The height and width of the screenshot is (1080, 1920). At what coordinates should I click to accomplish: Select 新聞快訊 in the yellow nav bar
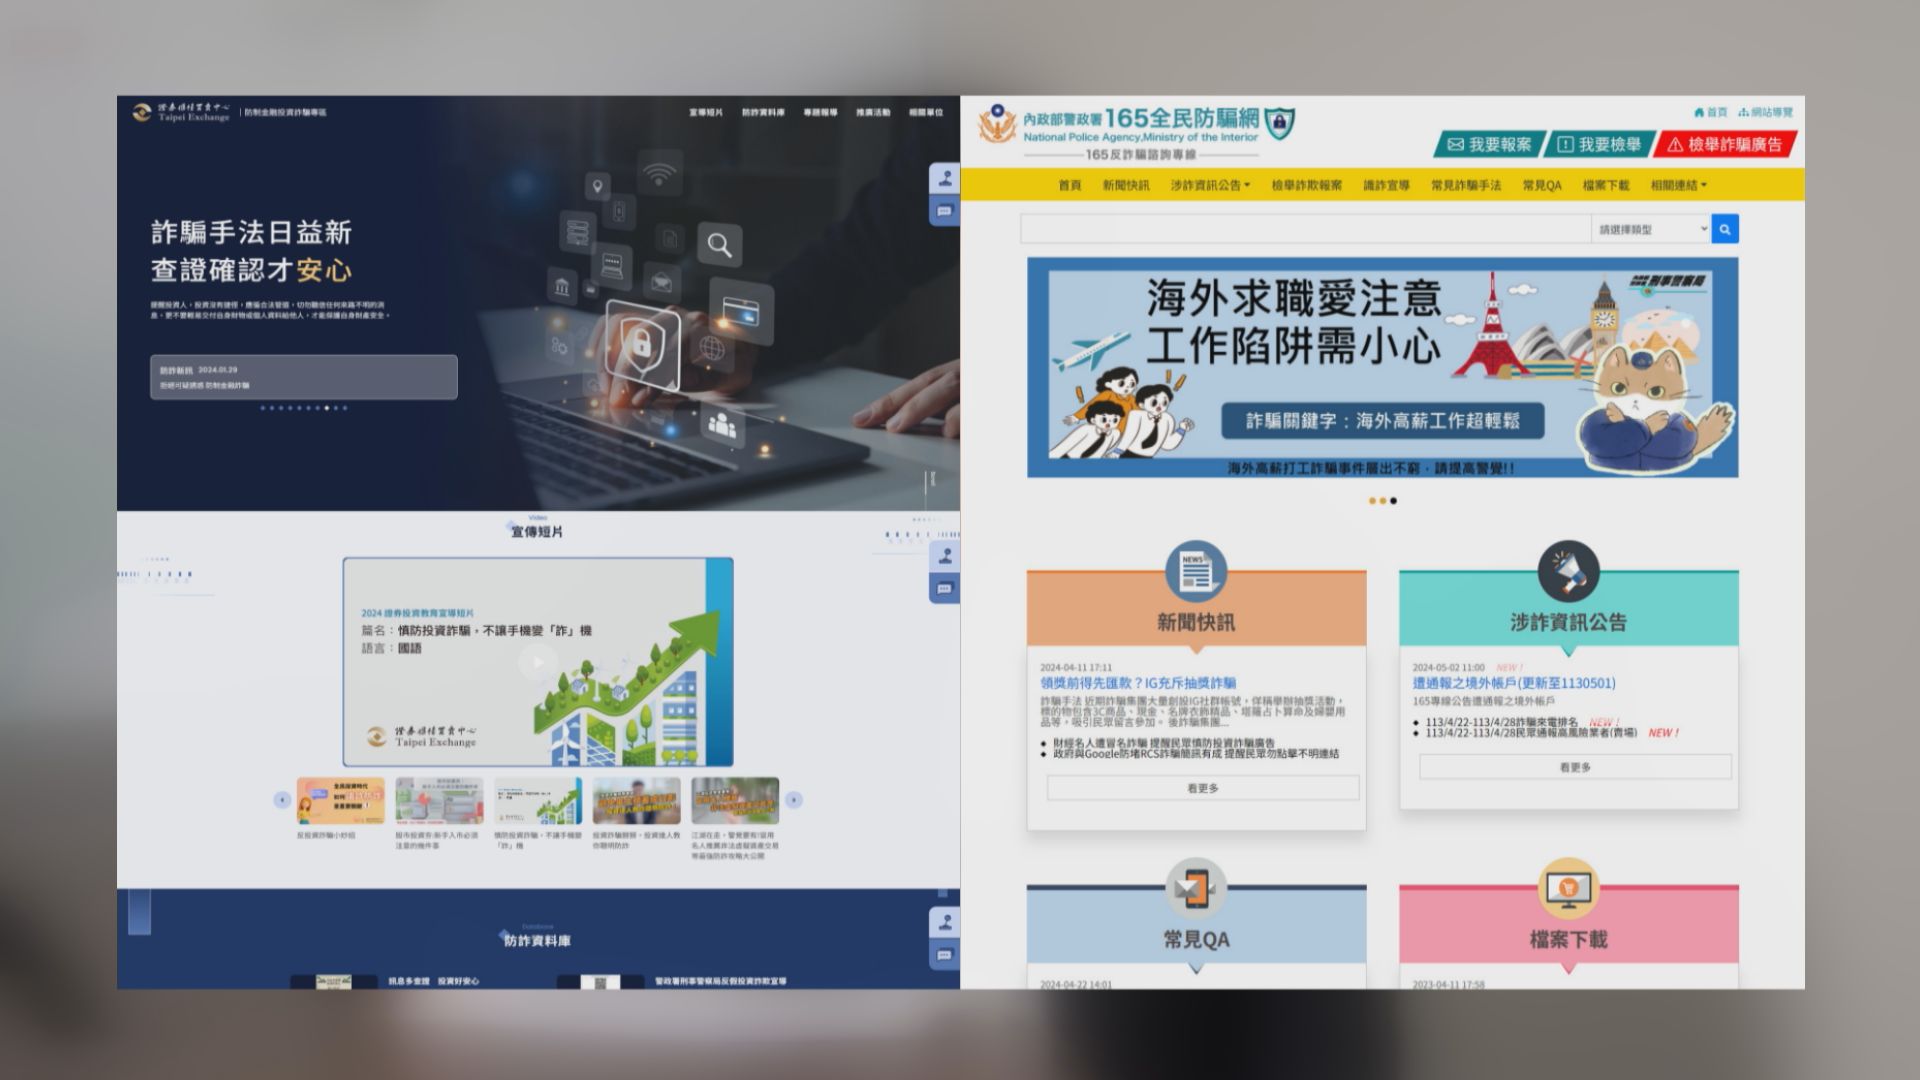(x=1126, y=185)
